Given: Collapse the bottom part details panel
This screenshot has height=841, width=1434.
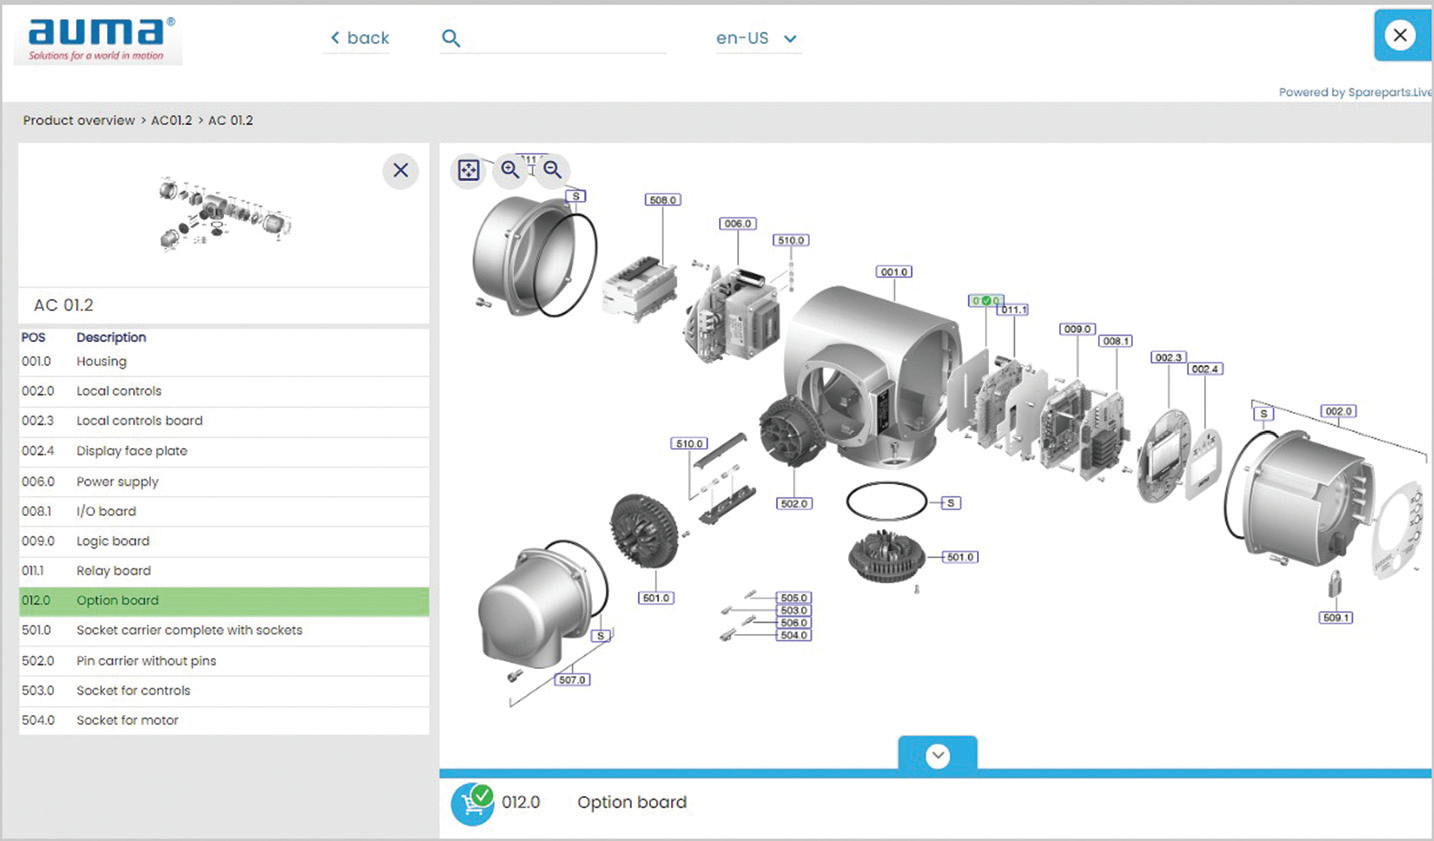Looking at the screenshot, I should coord(937,756).
